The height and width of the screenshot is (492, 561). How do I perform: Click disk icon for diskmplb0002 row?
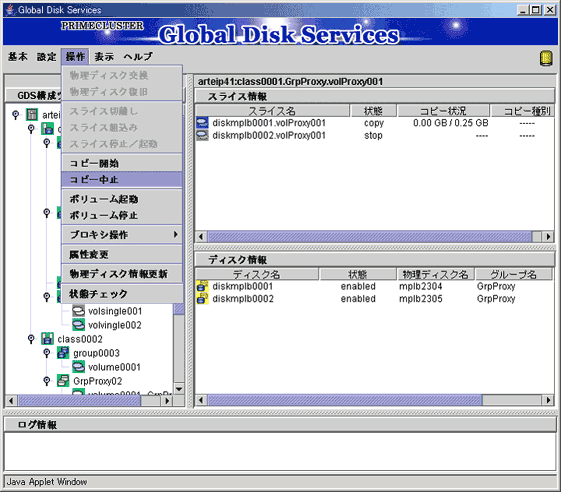(203, 298)
